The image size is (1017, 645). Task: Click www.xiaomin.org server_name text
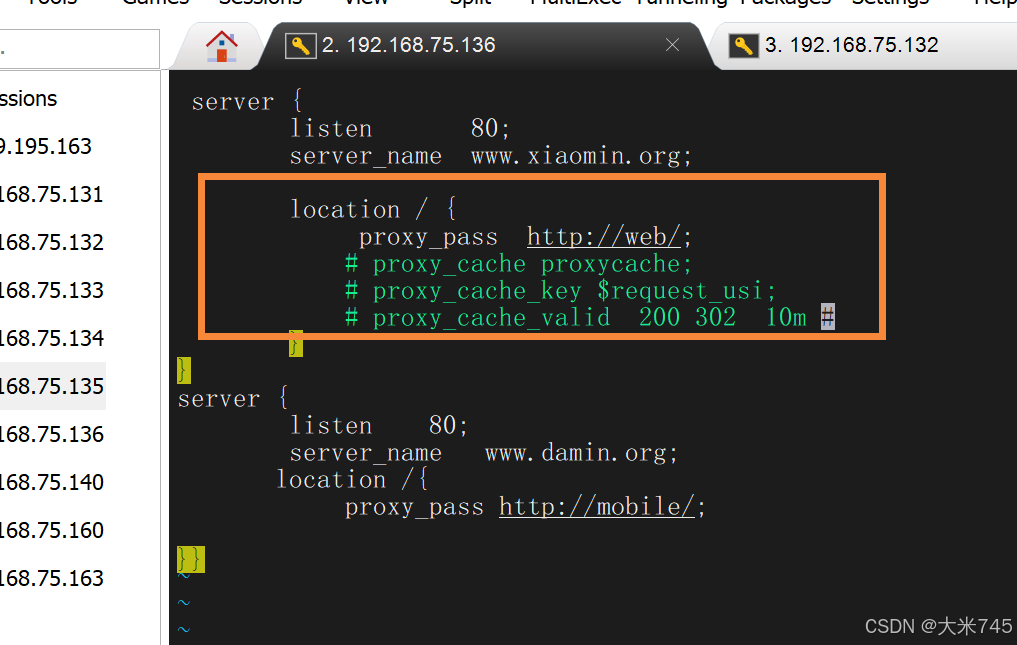(x=581, y=156)
